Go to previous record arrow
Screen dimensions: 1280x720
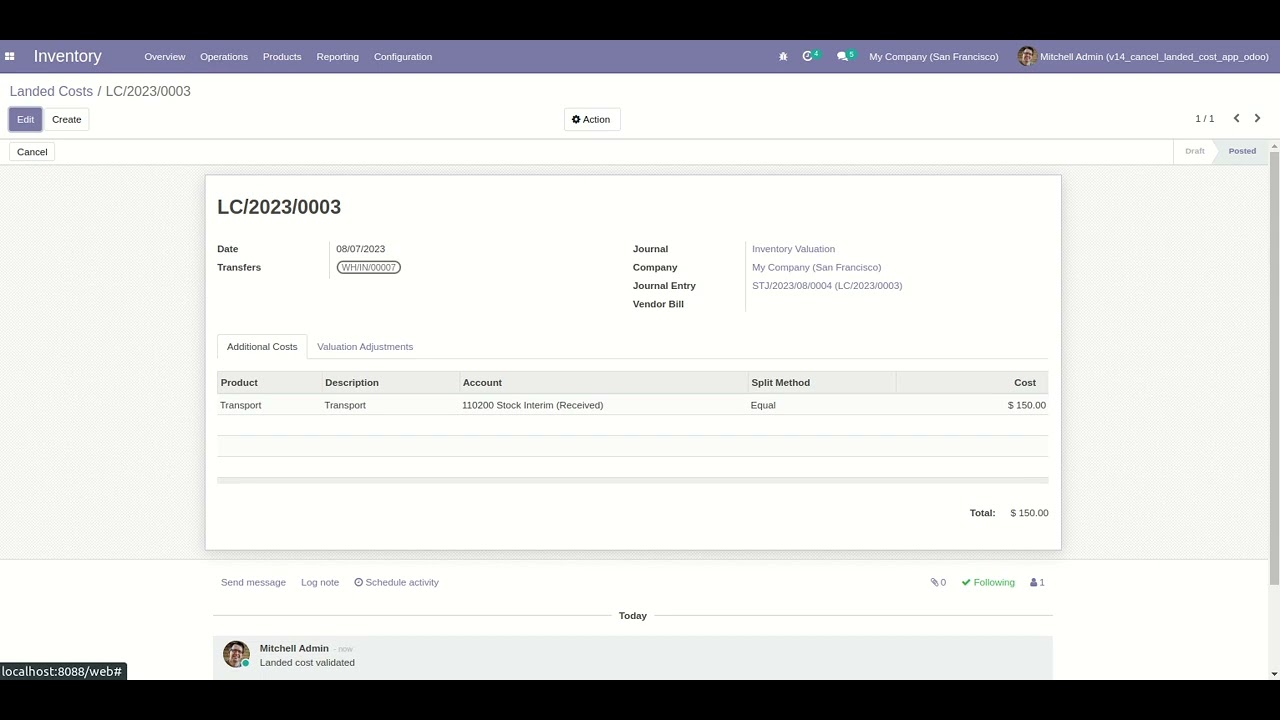(1236, 119)
